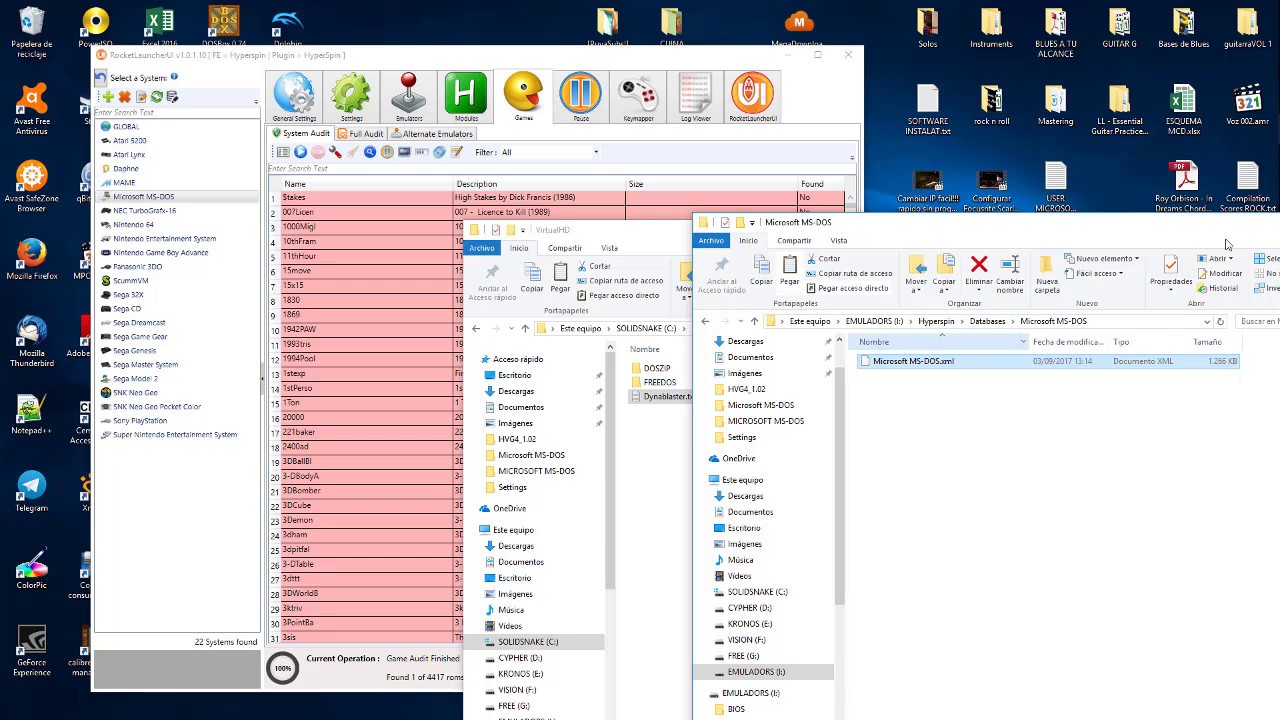
Task: Select the ScummVM system
Action: [x=130, y=281]
